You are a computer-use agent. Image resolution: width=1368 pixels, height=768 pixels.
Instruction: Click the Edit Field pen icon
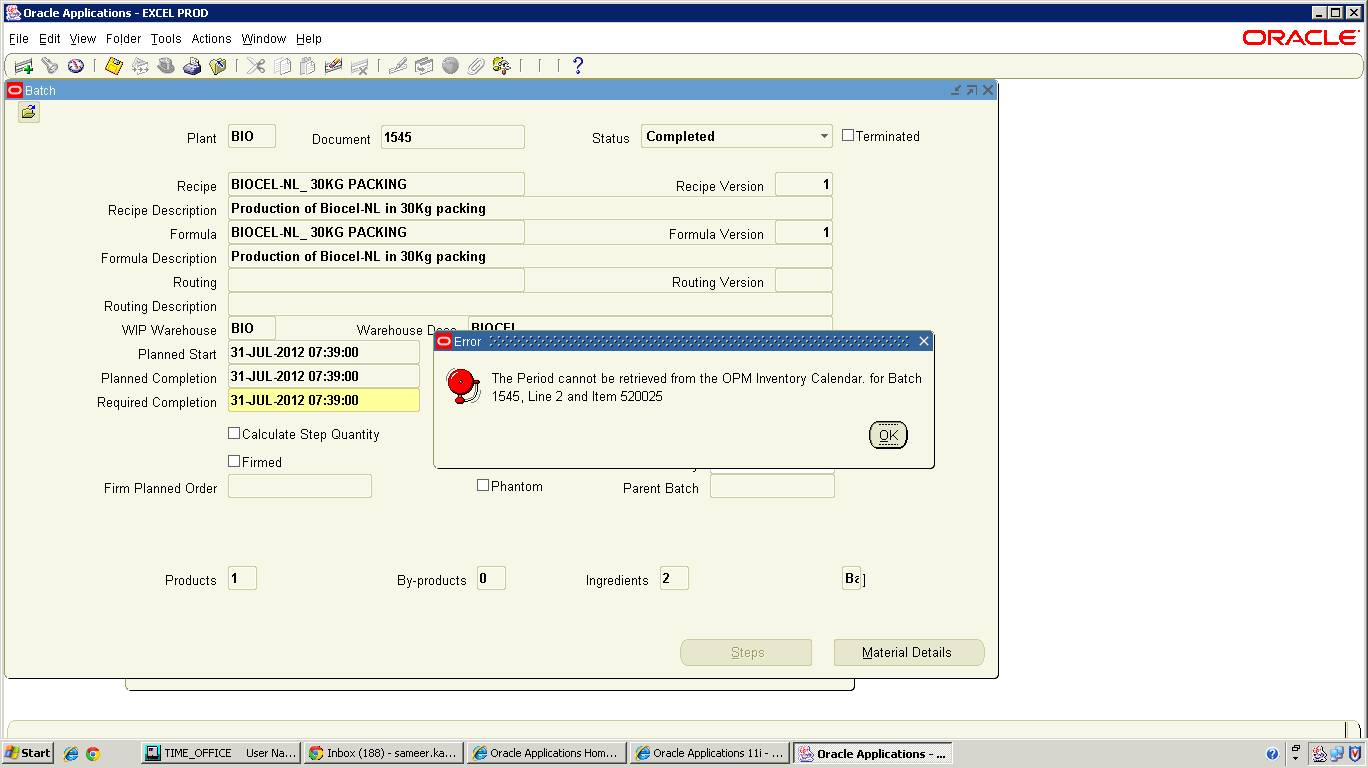pos(397,66)
